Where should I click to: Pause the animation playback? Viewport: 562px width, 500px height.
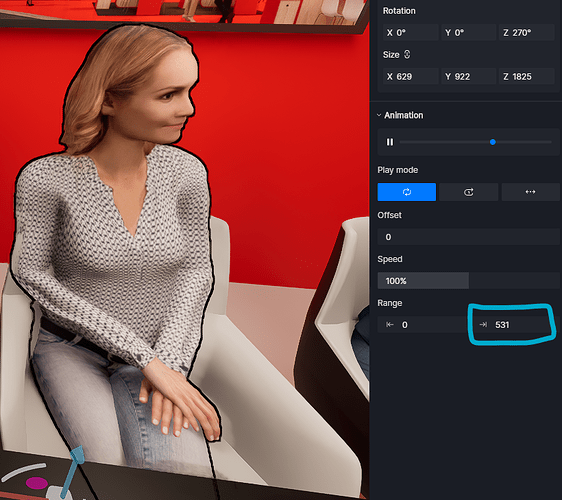pos(390,142)
